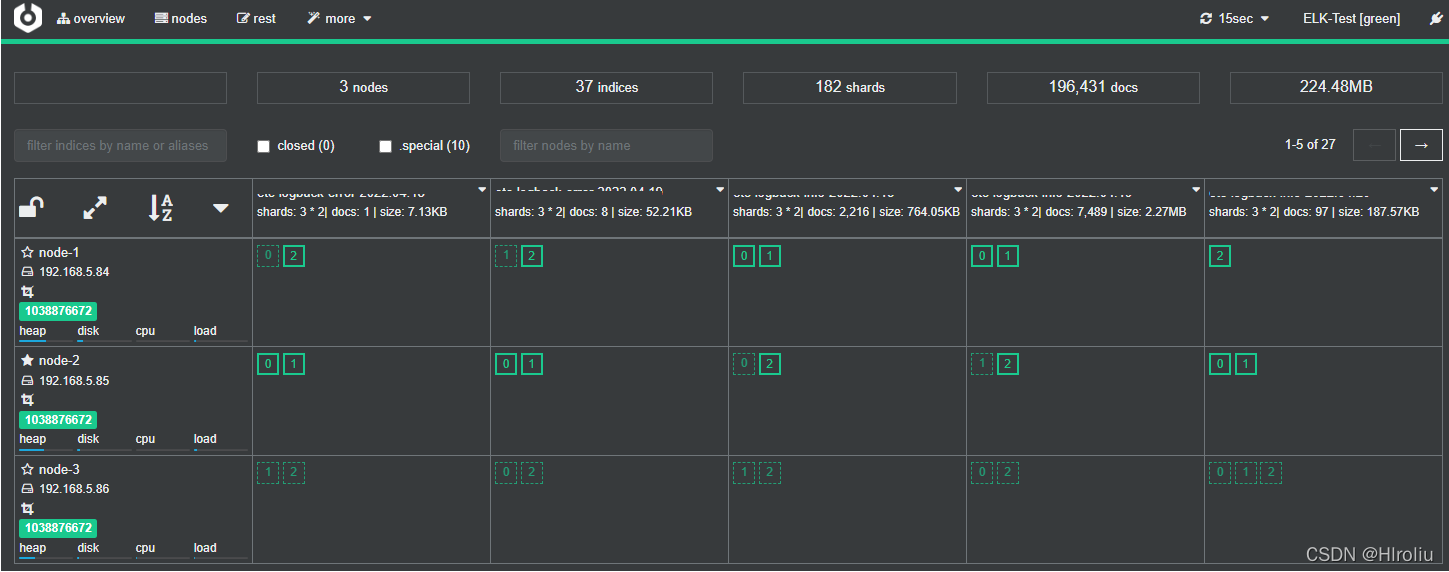Screen dimensions: 1449x572
Task: Select replica shard 0 on node-1 for 7.13KB index
Action: point(267,256)
